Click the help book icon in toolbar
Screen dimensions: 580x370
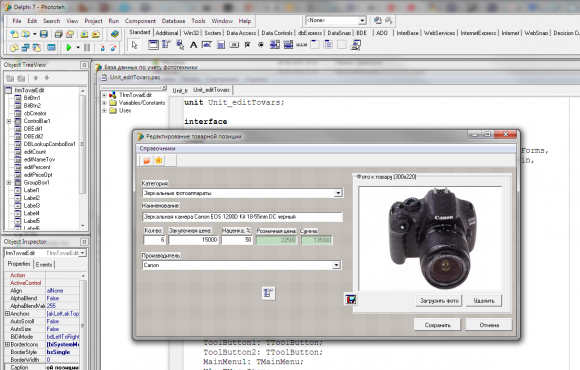click(115, 34)
